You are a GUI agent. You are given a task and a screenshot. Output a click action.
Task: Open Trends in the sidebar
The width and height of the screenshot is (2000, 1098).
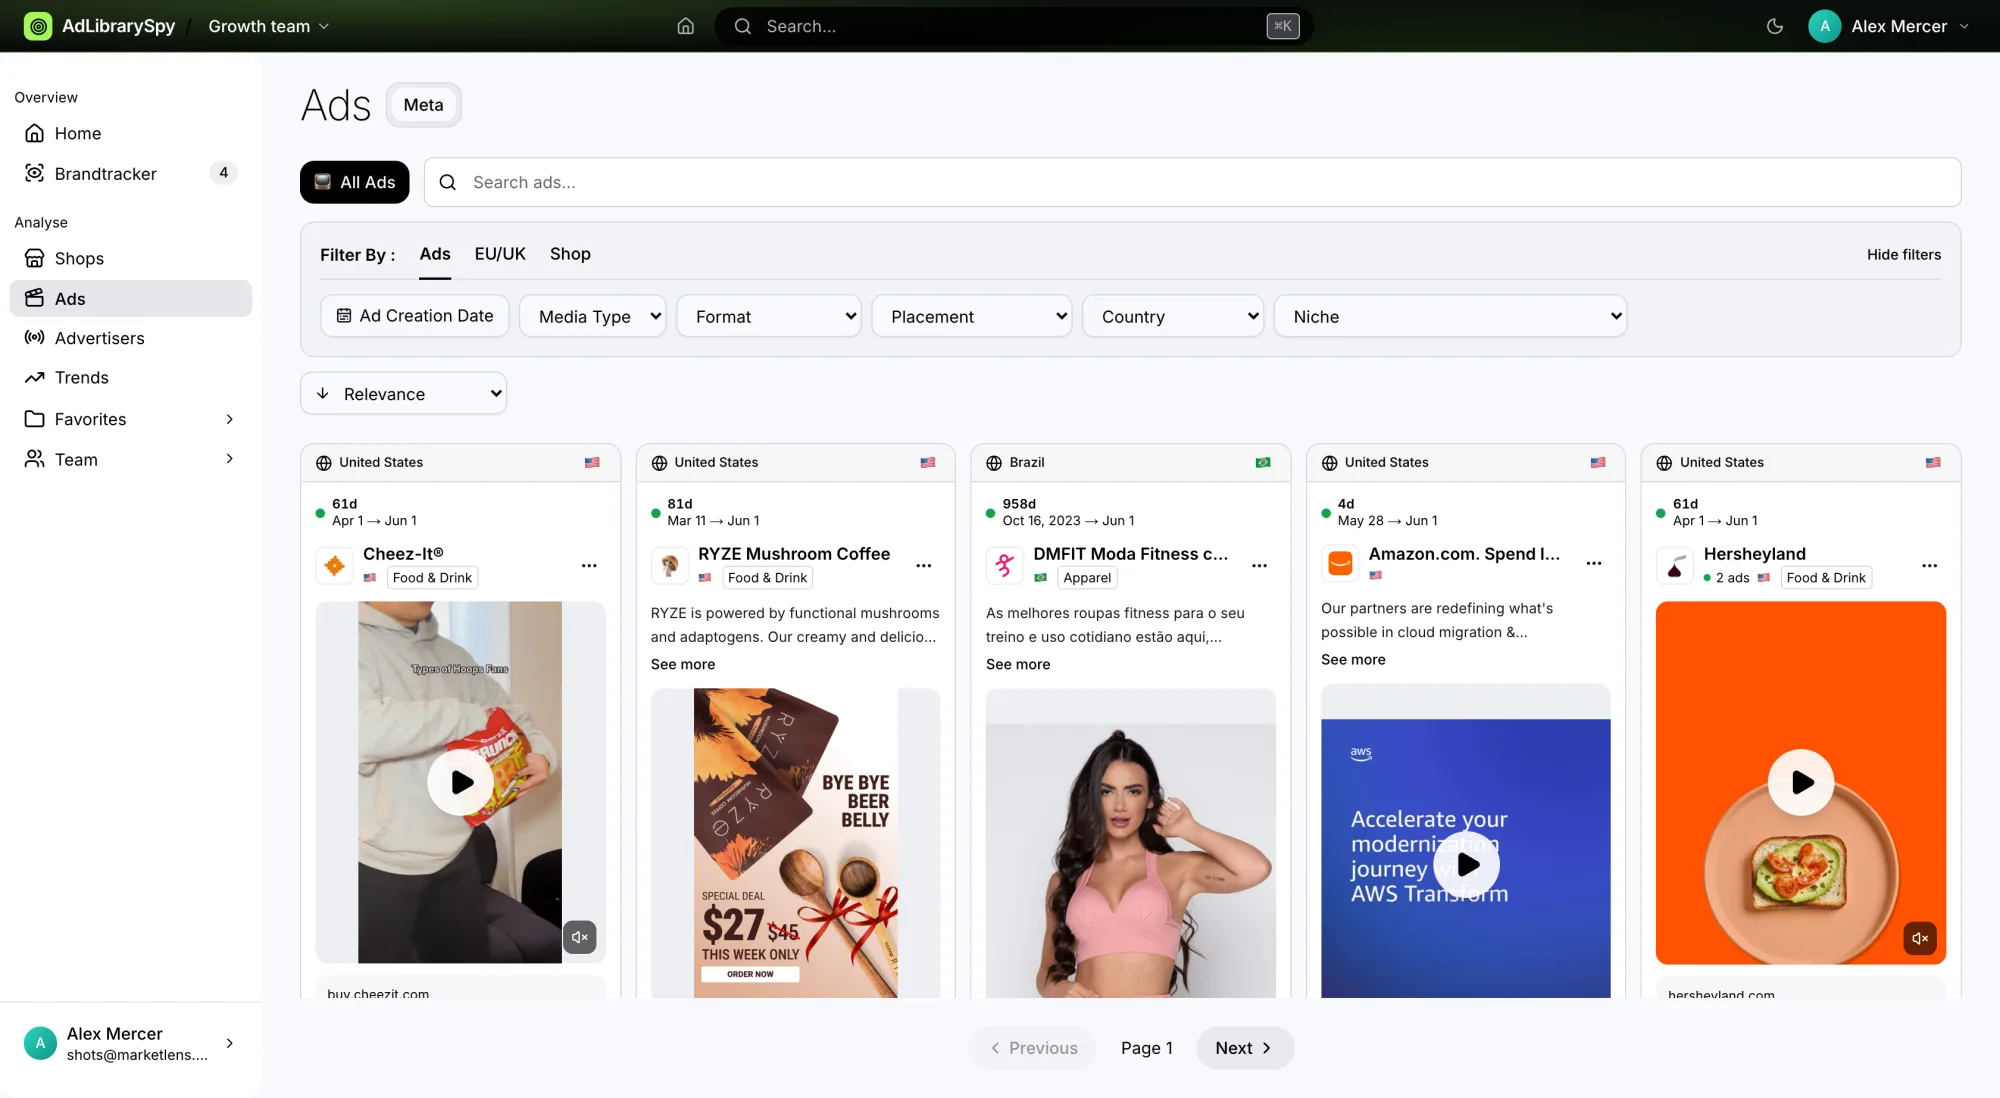tap(130, 377)
